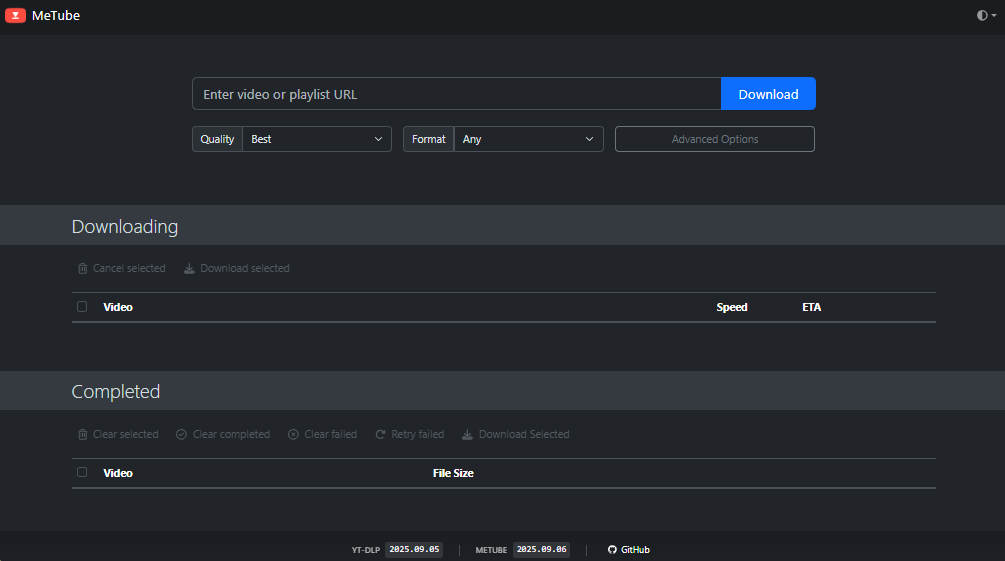Click the Download selected icon in Downloading
Image resolution: width=1005 pixels, height=561 pixels.
coord(189,269)
